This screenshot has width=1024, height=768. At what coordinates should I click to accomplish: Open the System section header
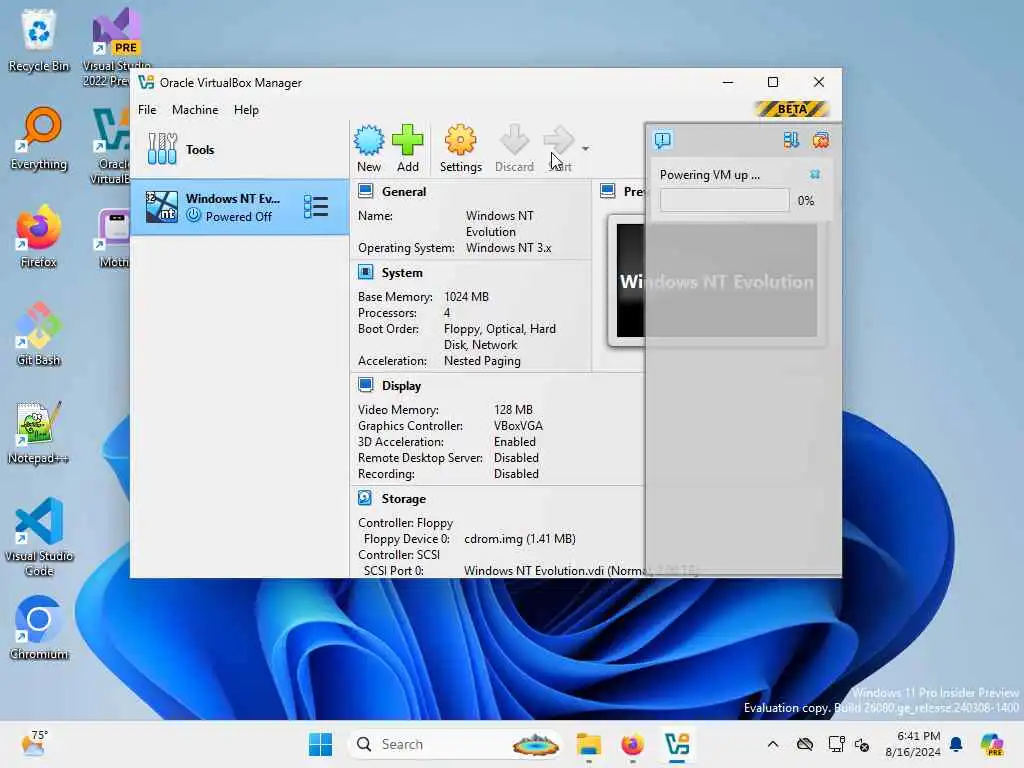(402, 272)
